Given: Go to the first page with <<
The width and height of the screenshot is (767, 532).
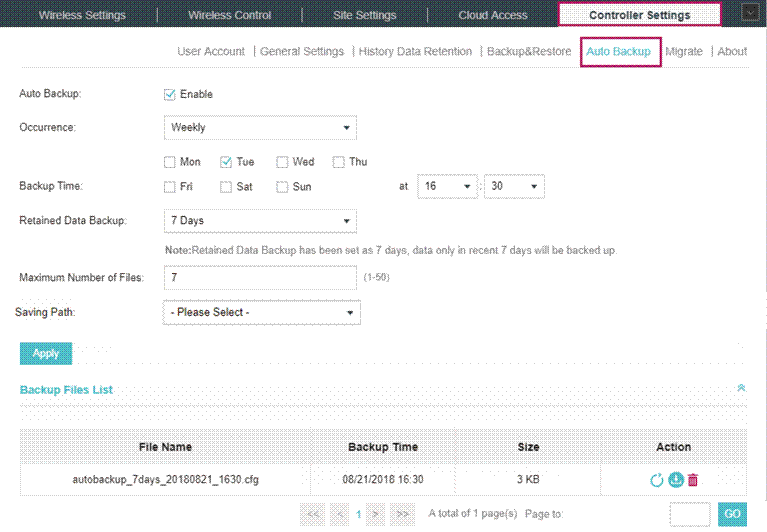Looking at the screenshot, I should [x=313, y=514].
